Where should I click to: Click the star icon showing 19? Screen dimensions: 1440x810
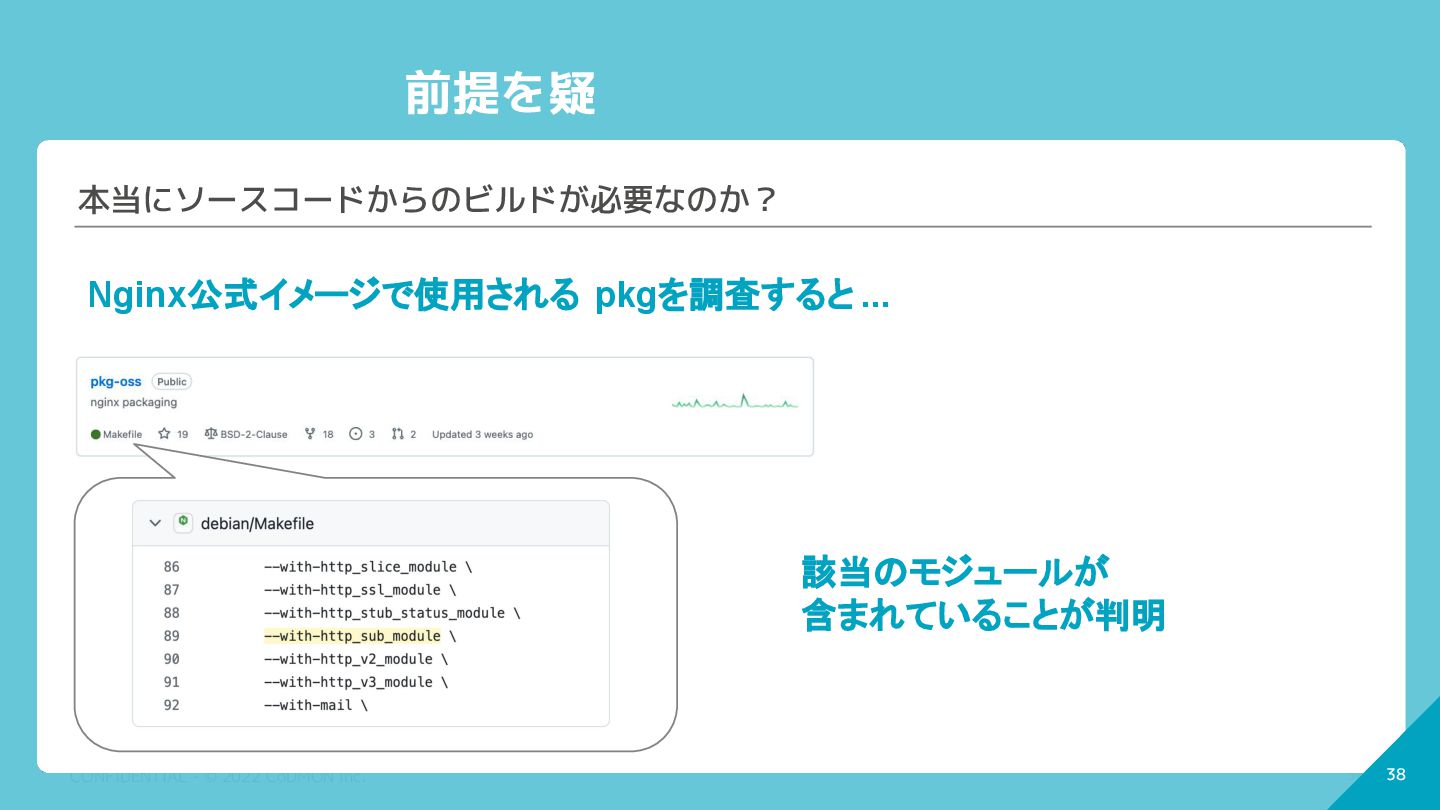coord(164,434)
